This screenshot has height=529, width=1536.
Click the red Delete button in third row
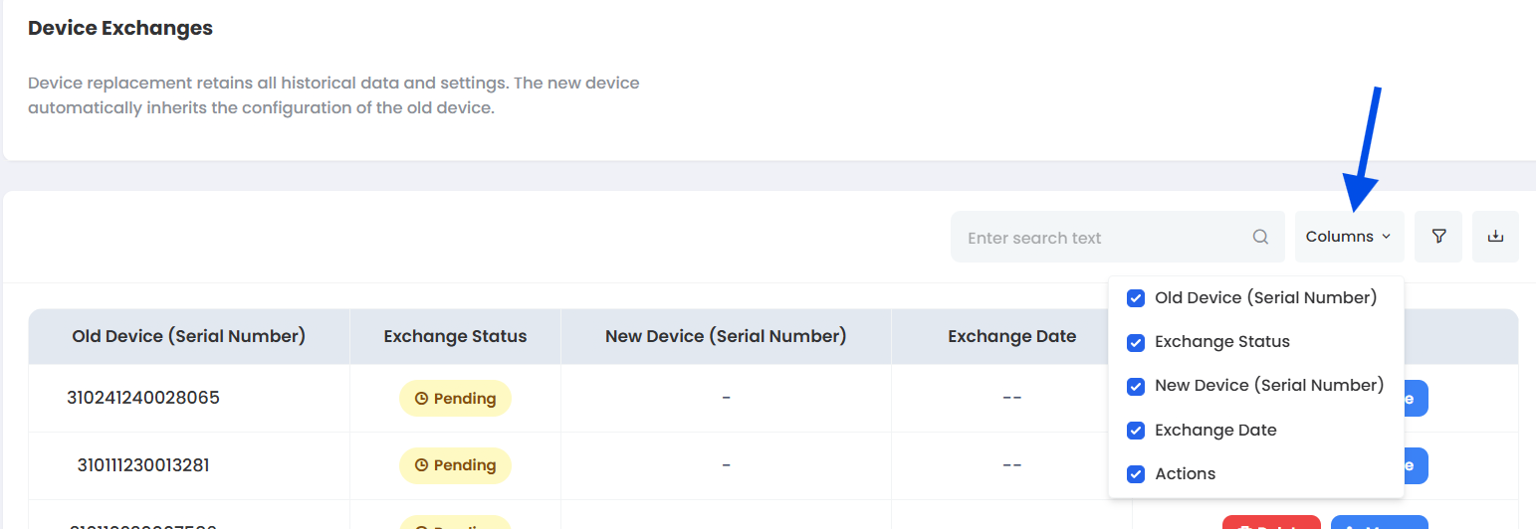[x=1271, y=523]
